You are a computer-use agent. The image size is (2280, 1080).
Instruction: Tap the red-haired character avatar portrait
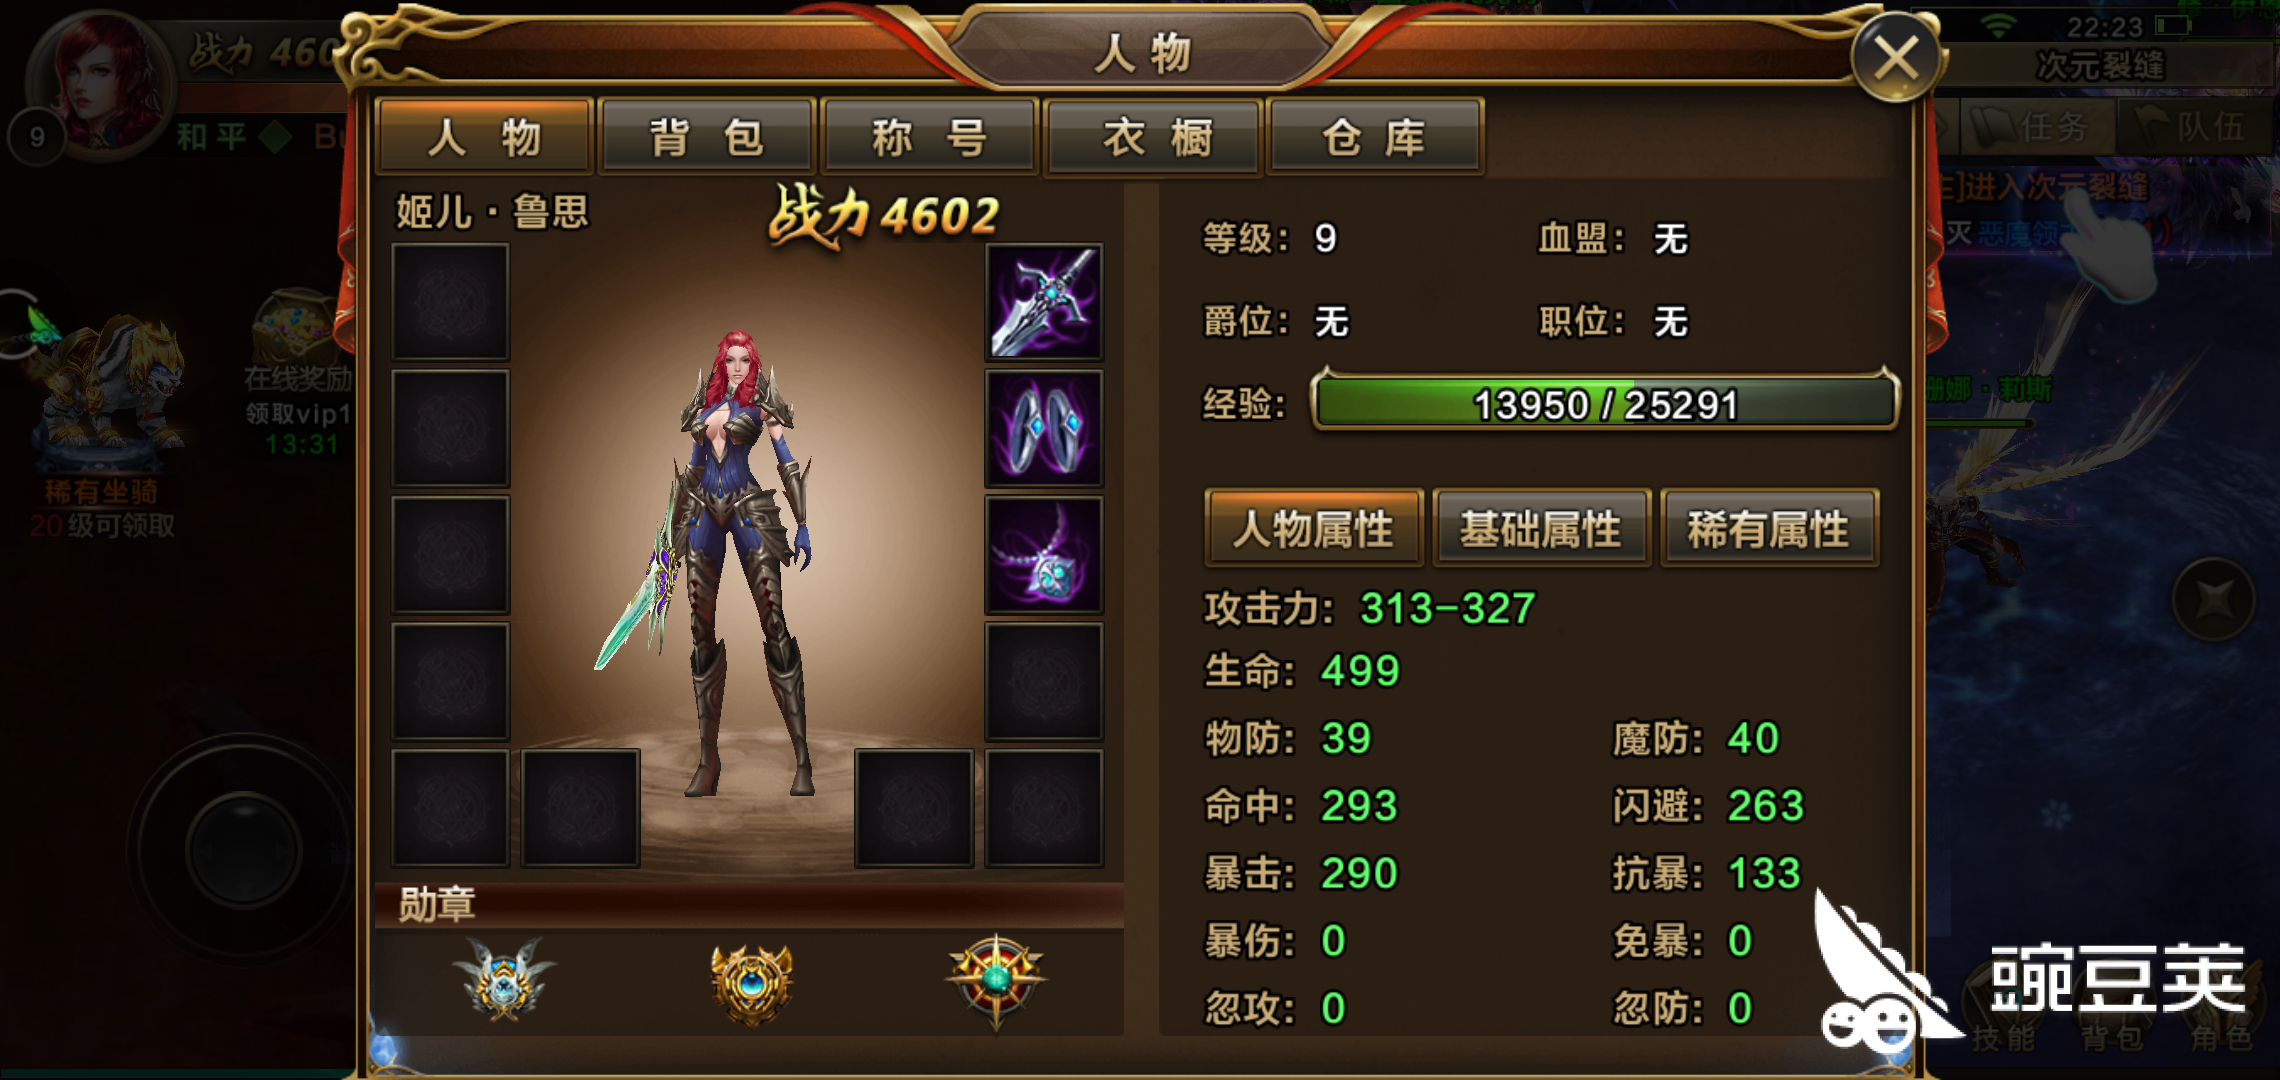(x=100, y=85)
